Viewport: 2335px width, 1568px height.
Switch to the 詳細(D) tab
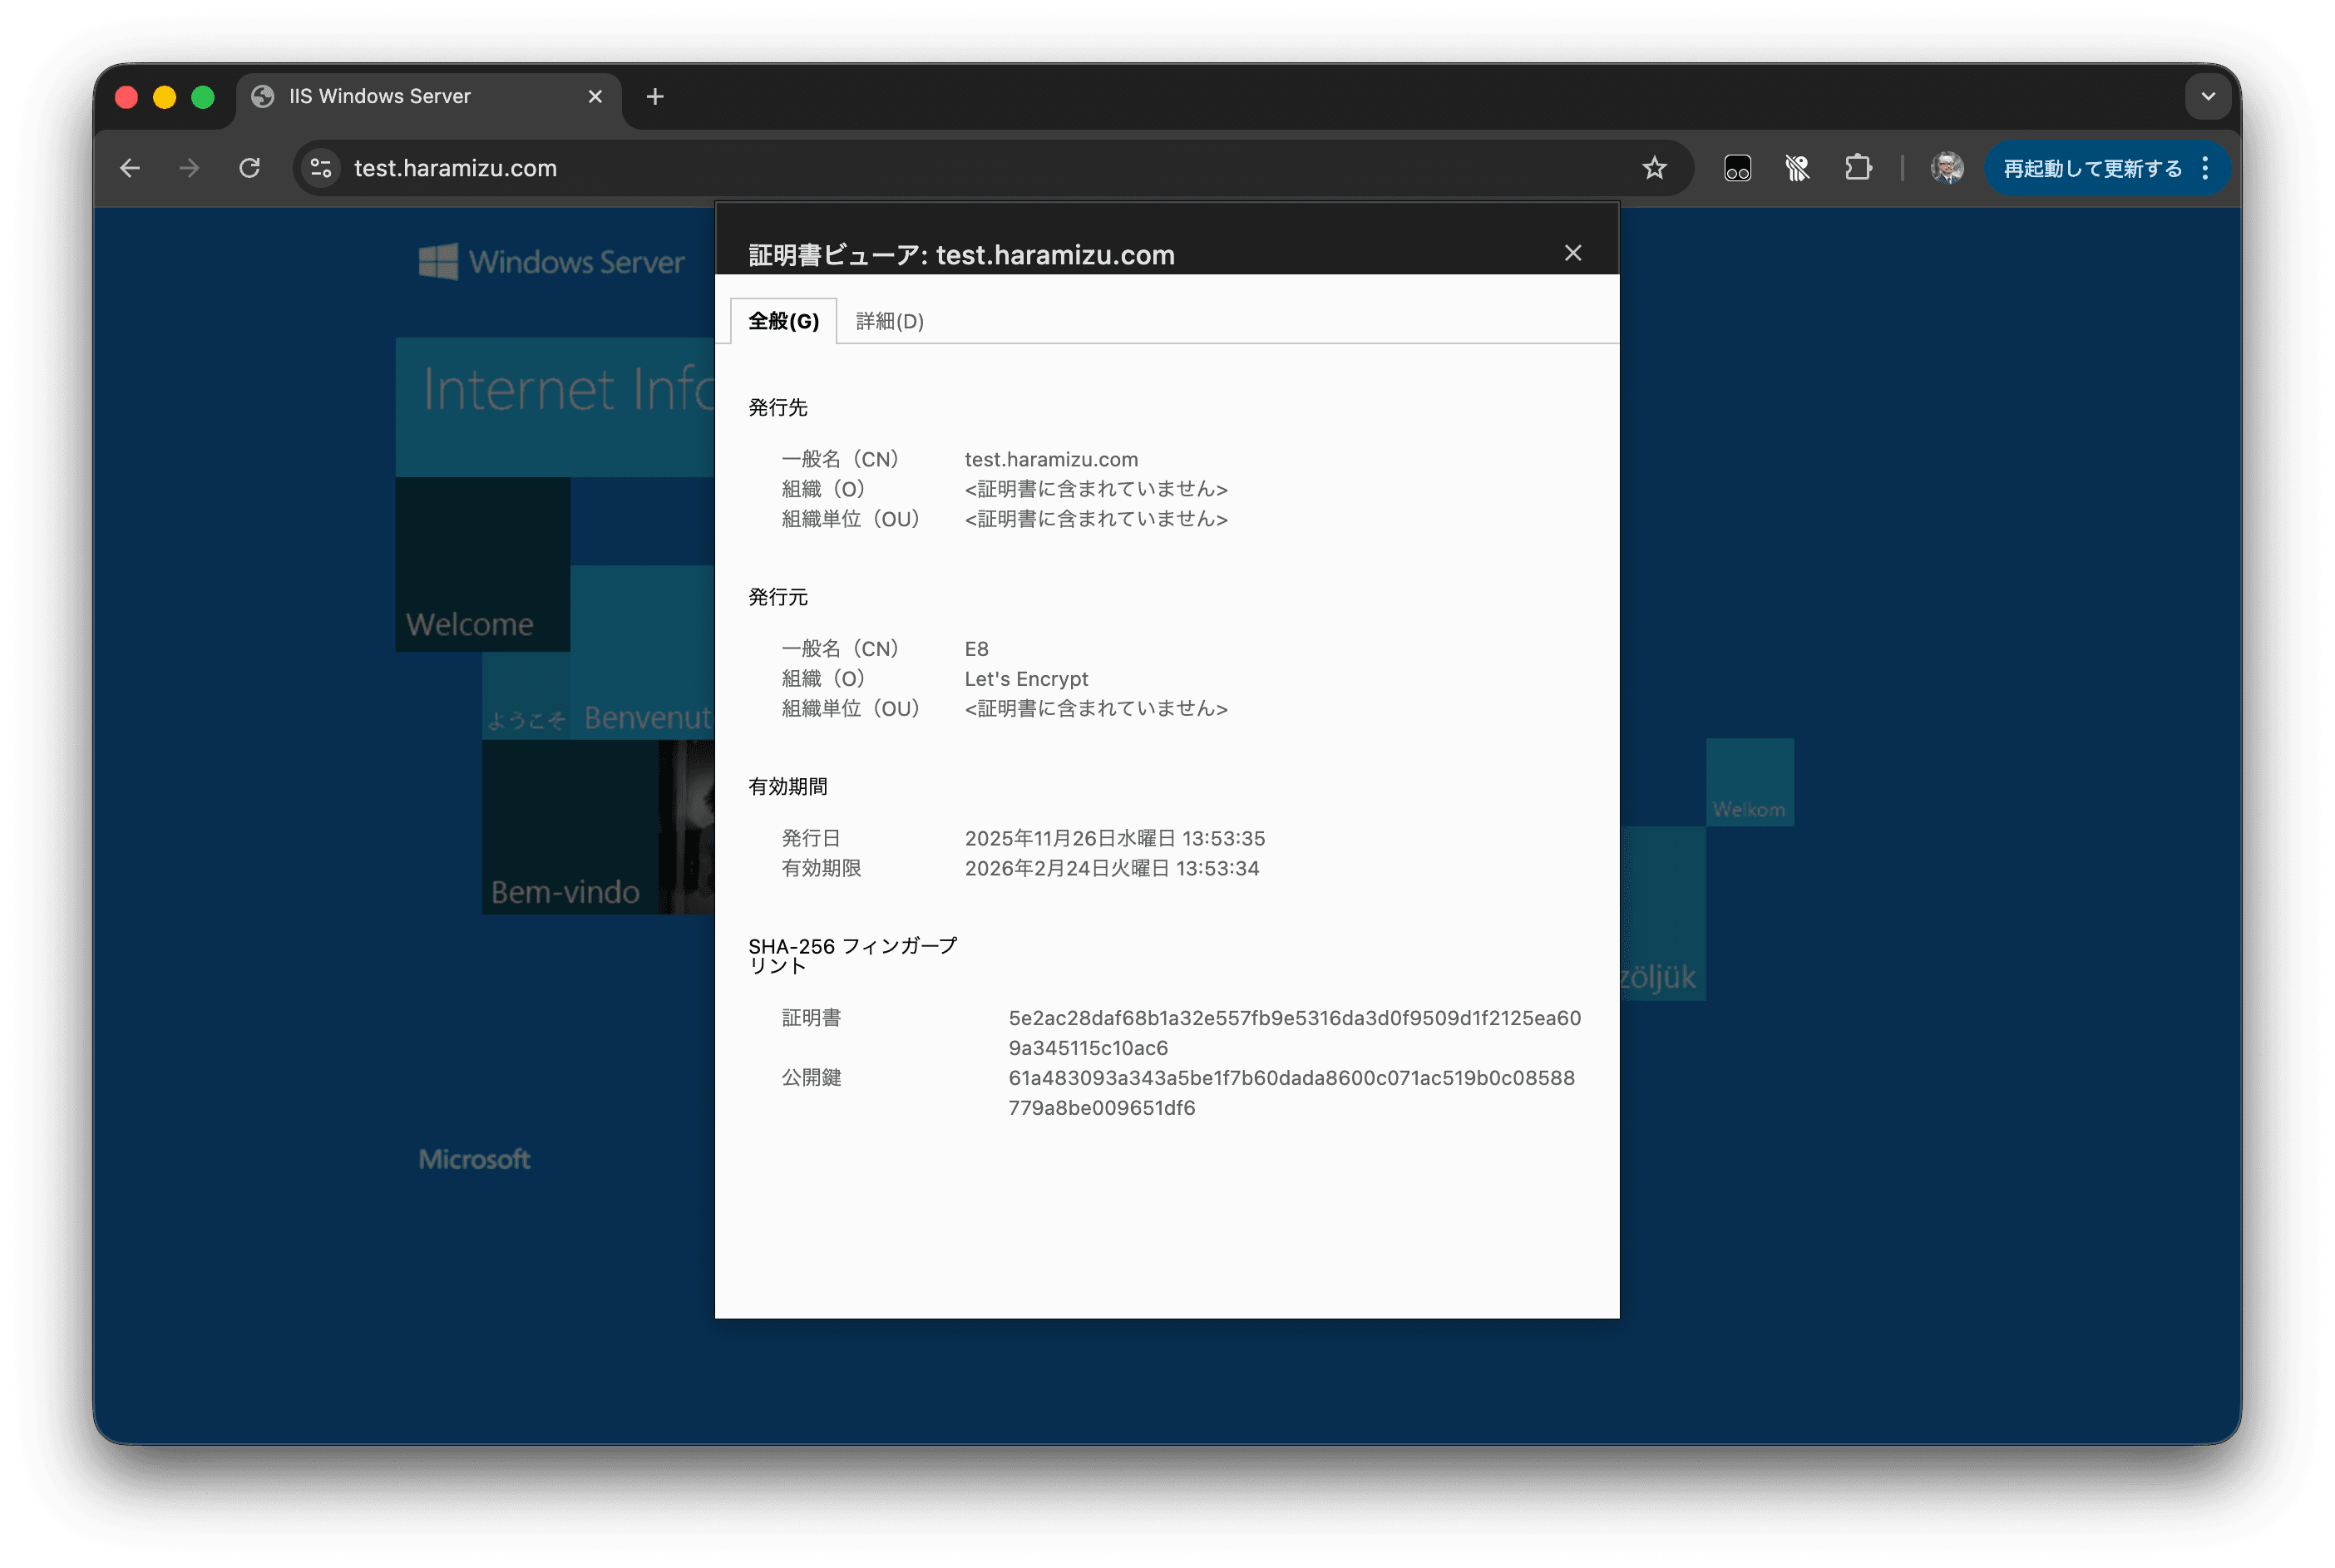889,321
